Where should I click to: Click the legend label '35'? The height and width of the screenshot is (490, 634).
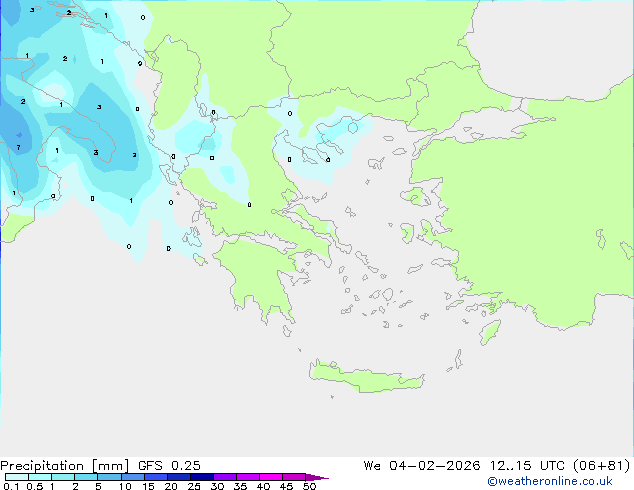point(240,486)
